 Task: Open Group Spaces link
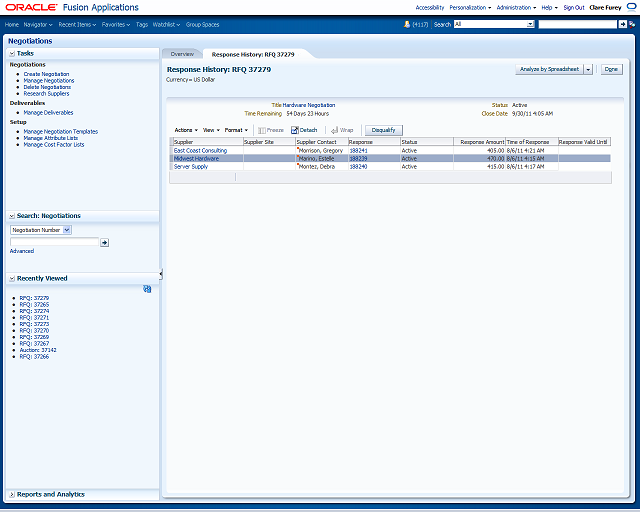tap(202, 24)
